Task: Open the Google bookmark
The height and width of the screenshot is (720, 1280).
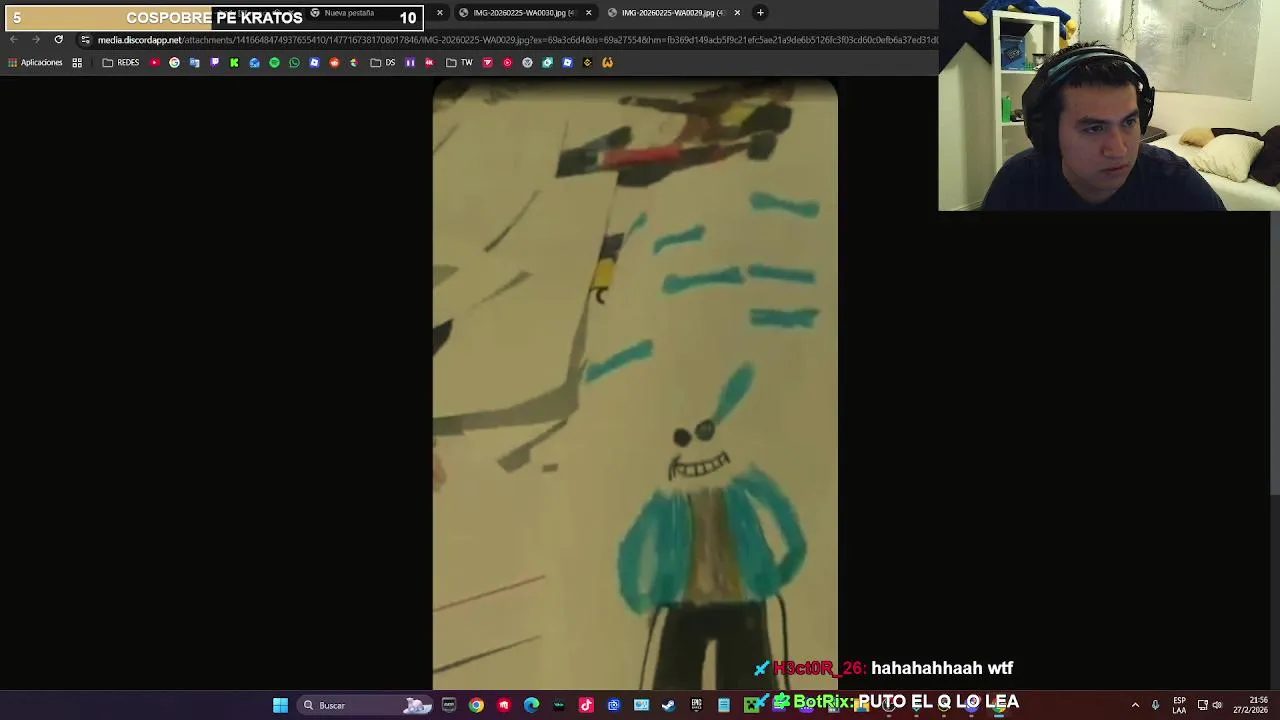Action: pos(174,62)
